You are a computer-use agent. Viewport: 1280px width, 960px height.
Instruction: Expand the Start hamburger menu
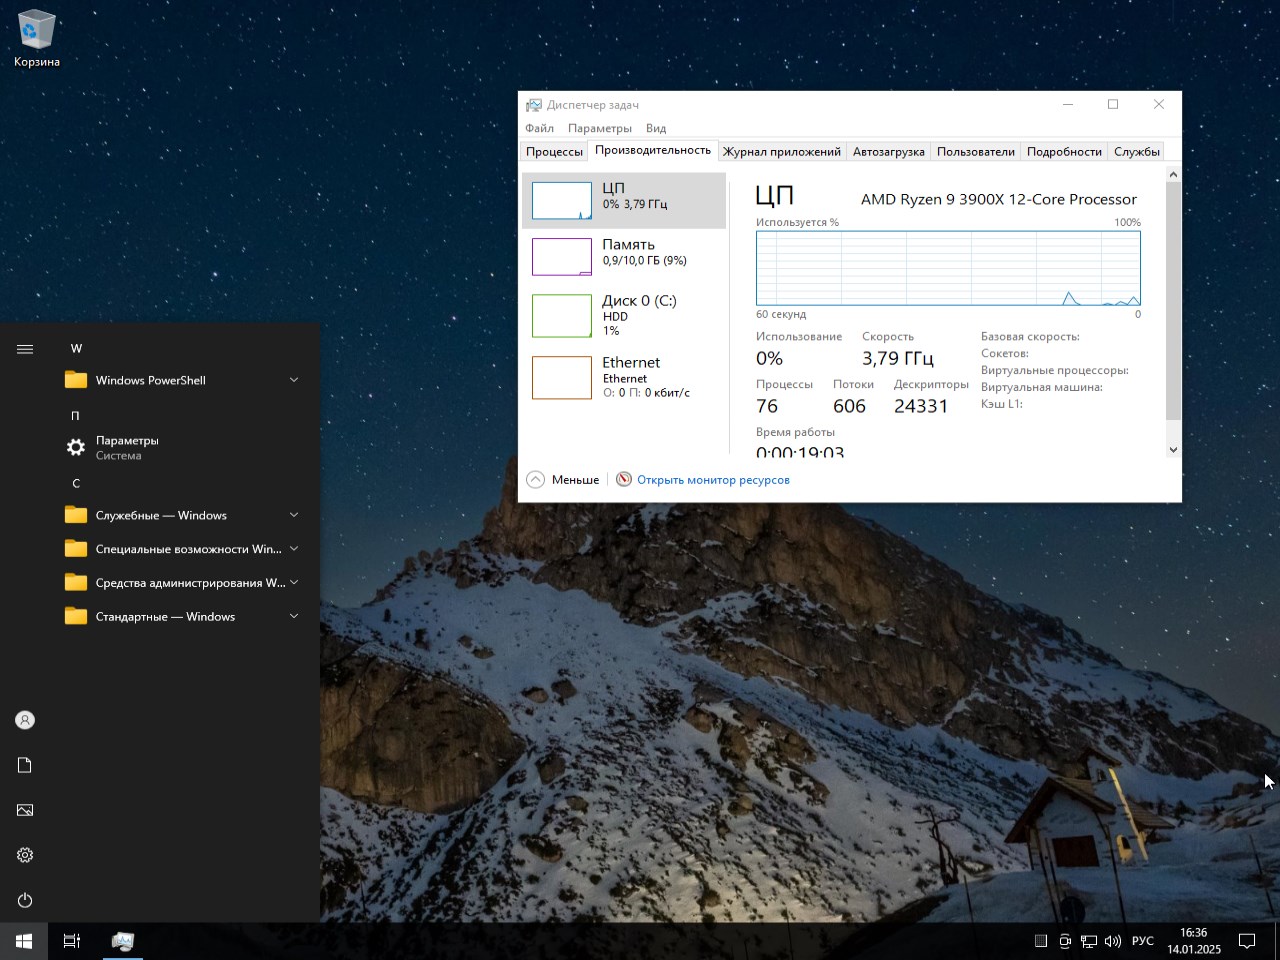click(25, 349)
